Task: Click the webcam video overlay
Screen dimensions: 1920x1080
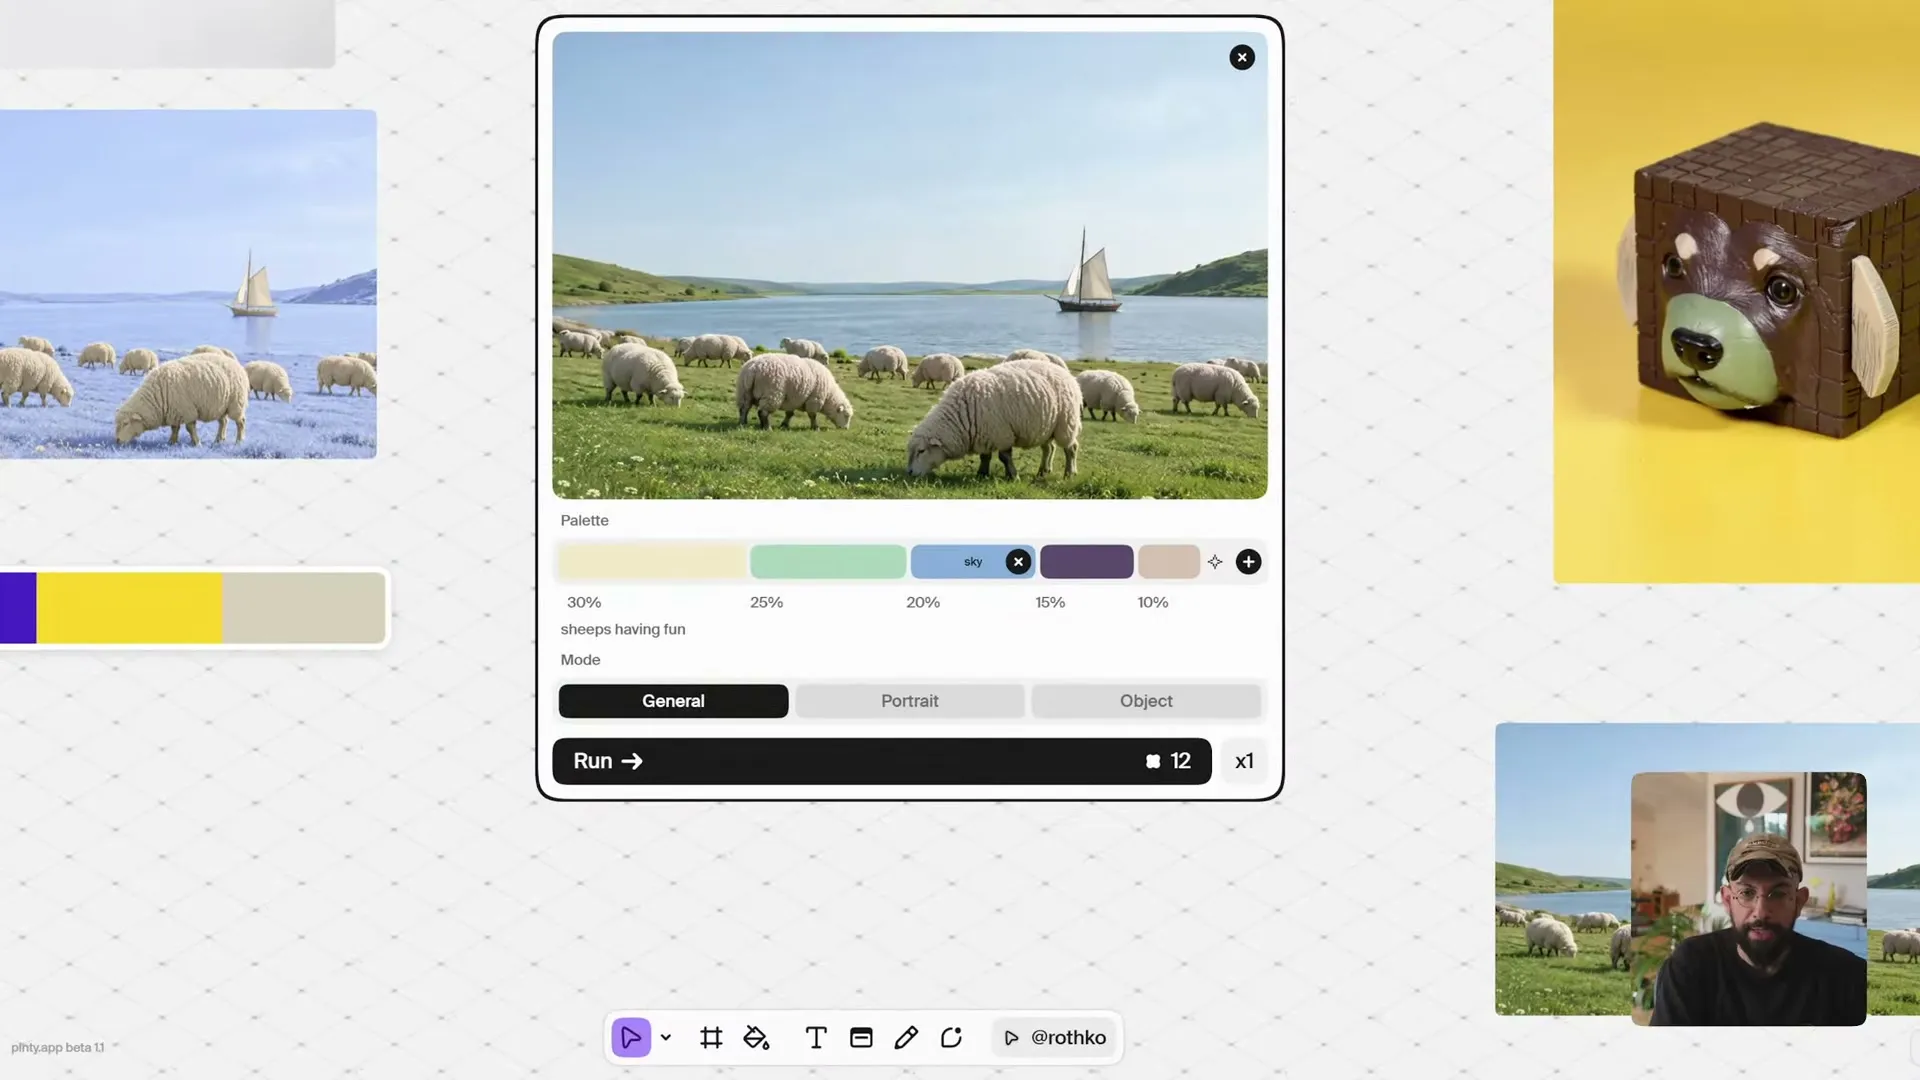Action: pyautogui.click(x=1748, y=898)
